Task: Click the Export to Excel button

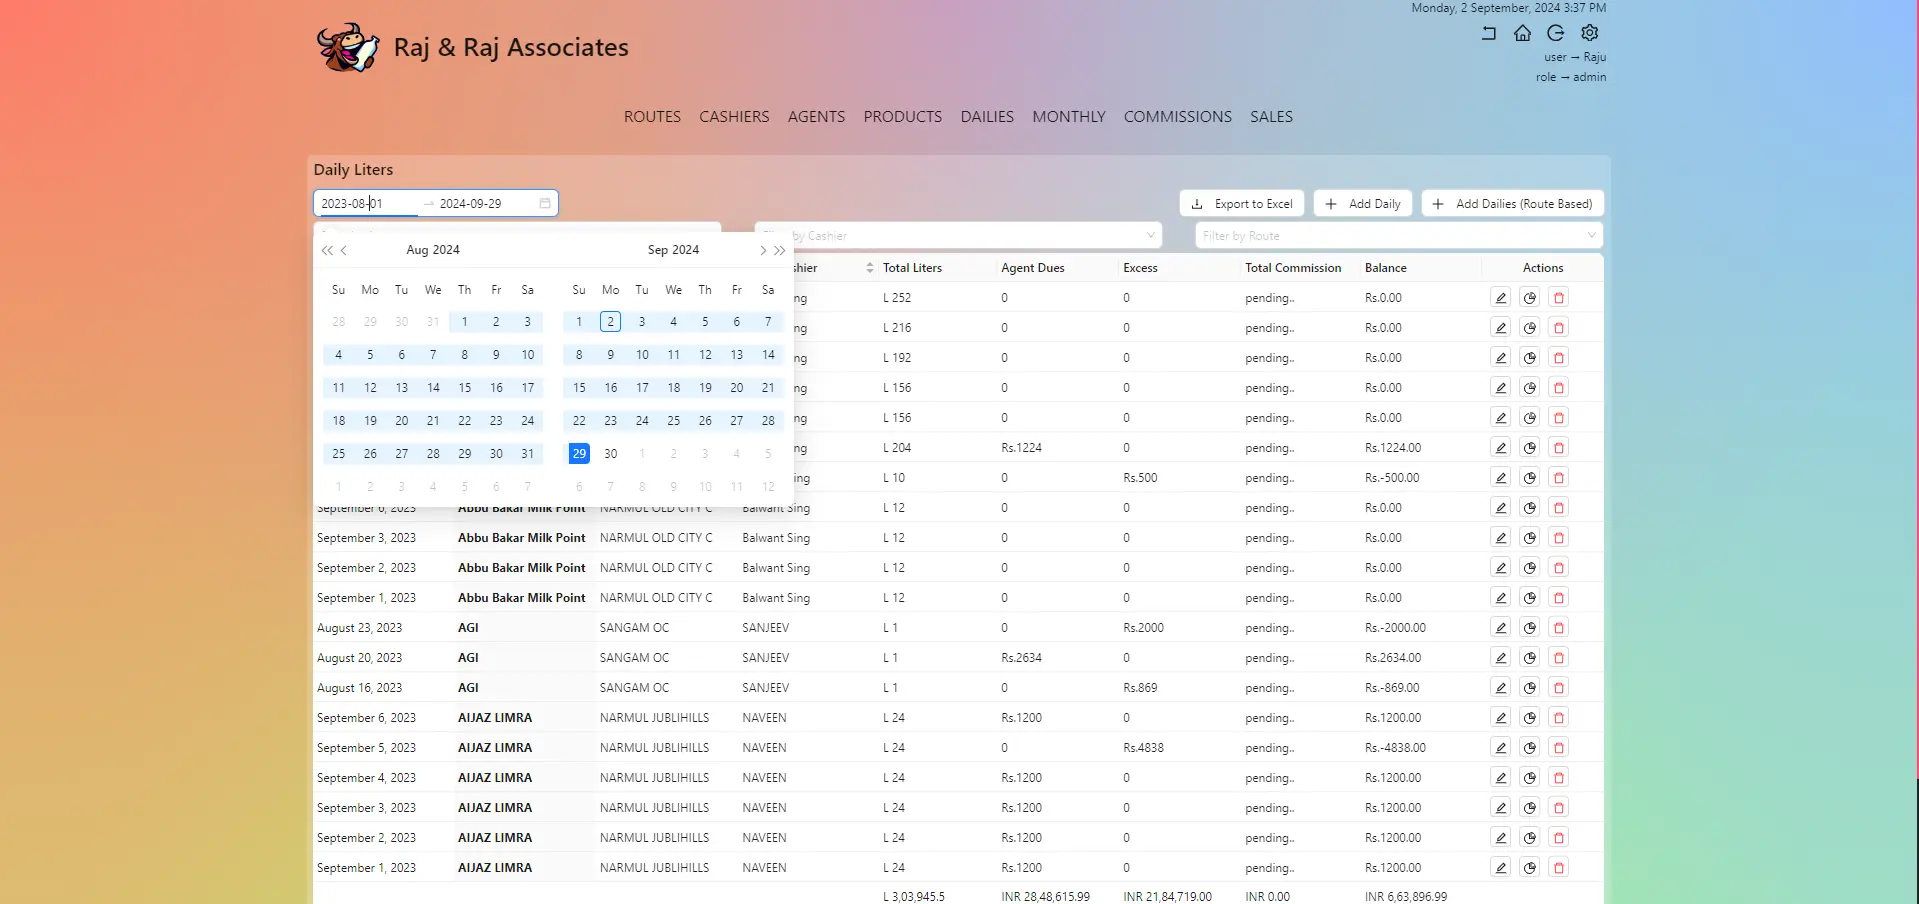Action: (1242, 204)
